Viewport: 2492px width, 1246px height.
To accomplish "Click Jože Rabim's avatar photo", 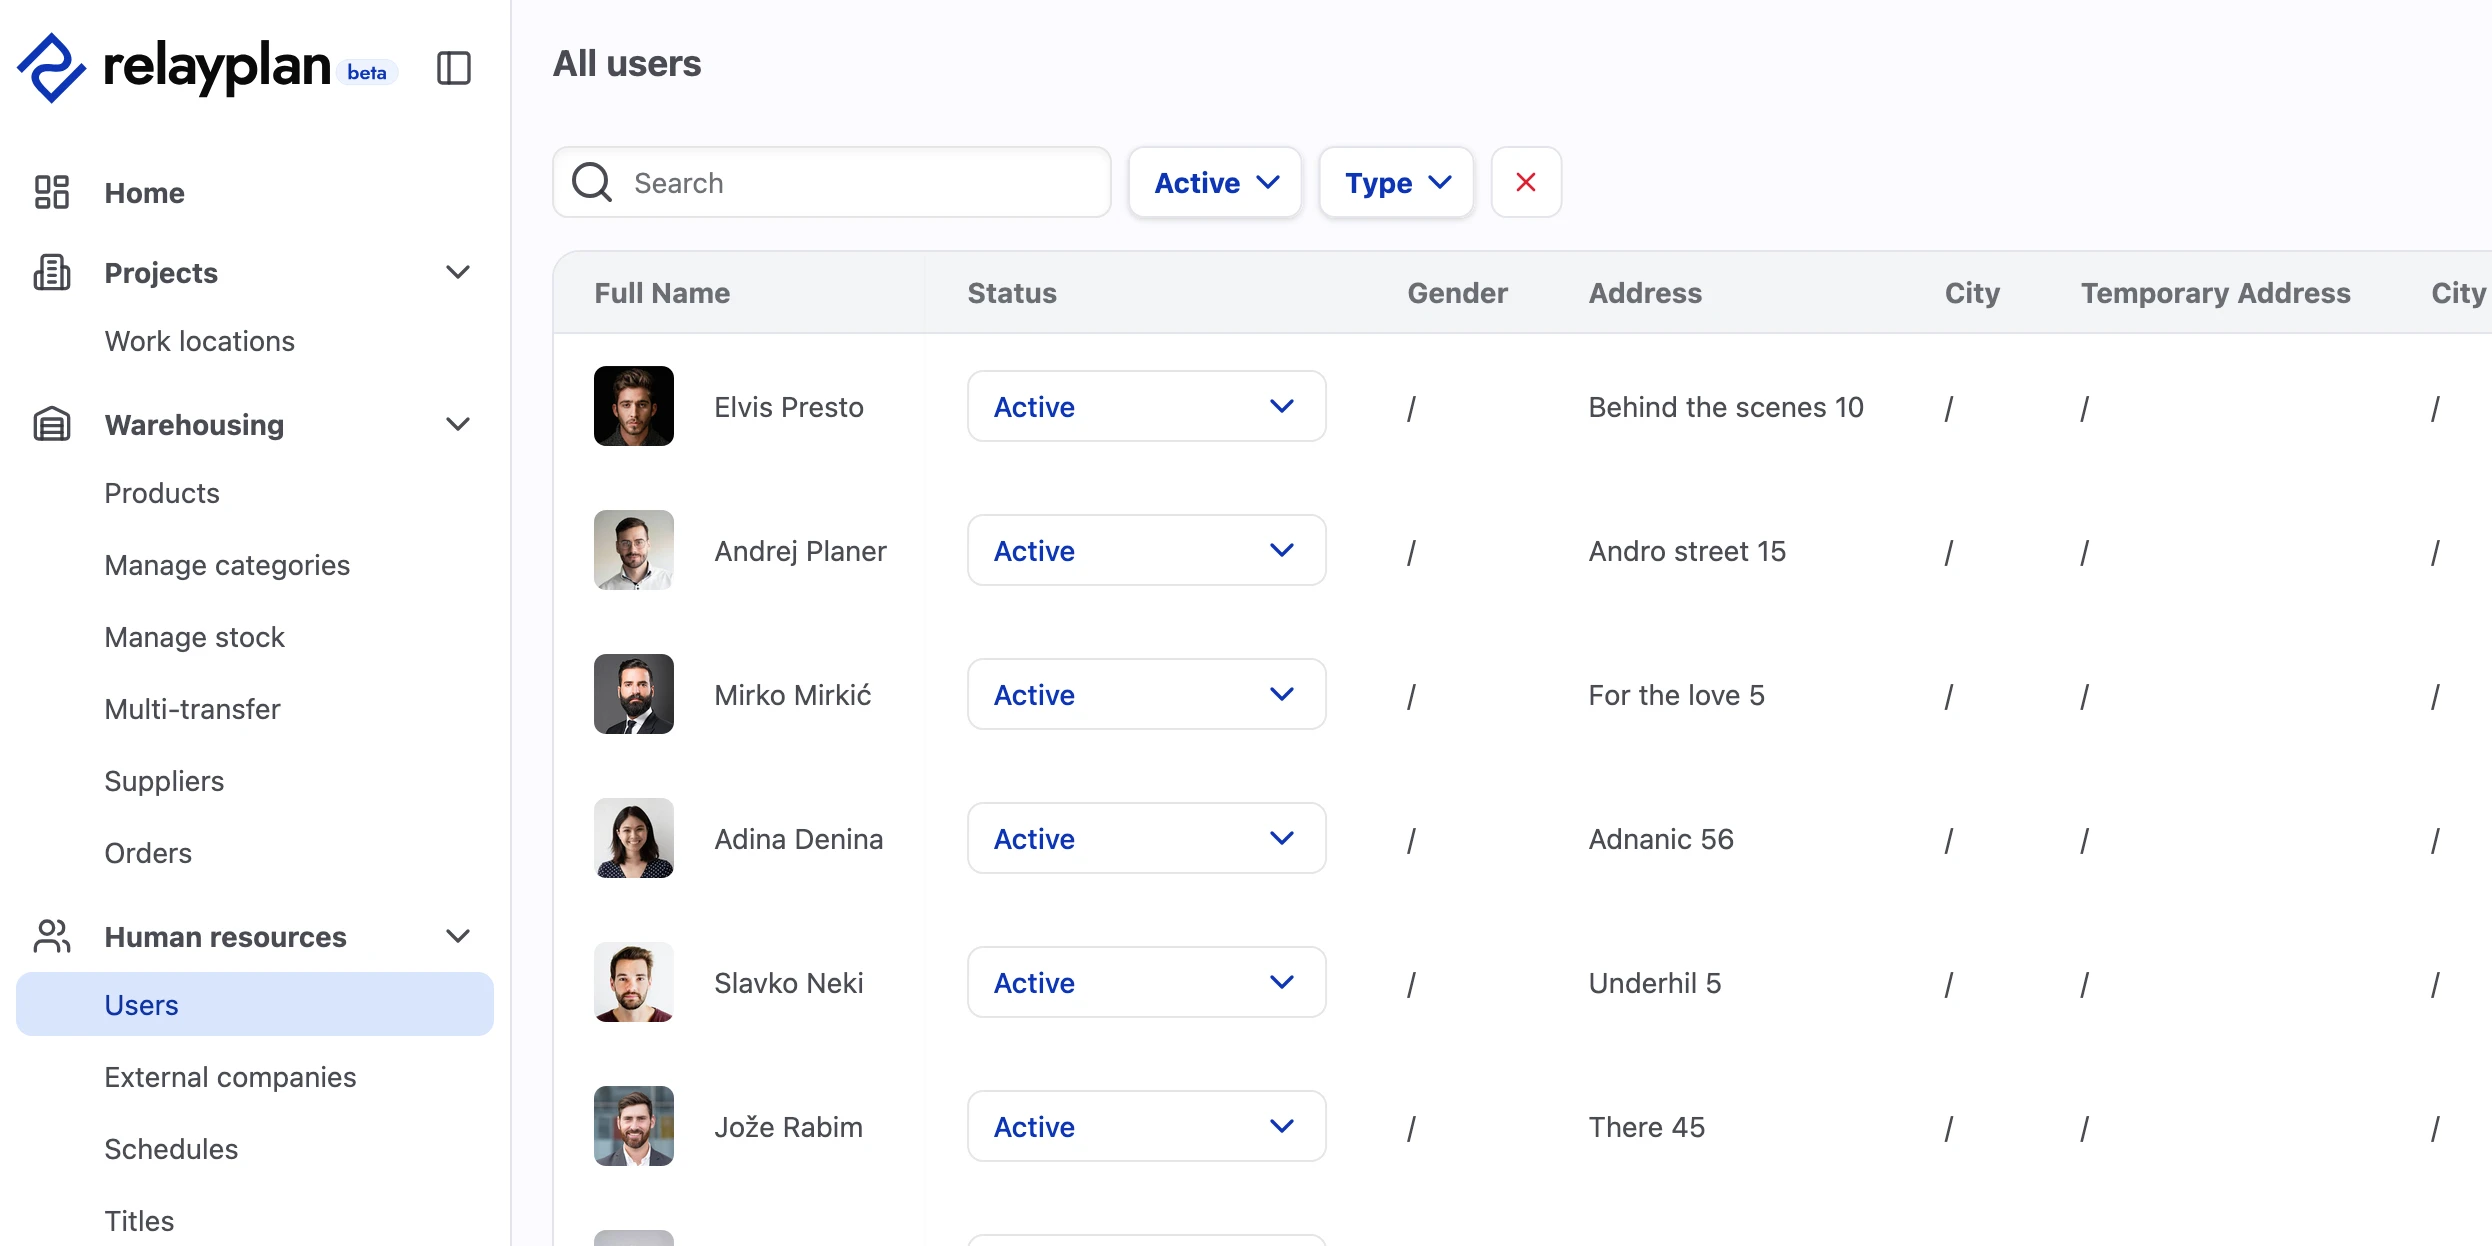I will (x=634, y=1126).
